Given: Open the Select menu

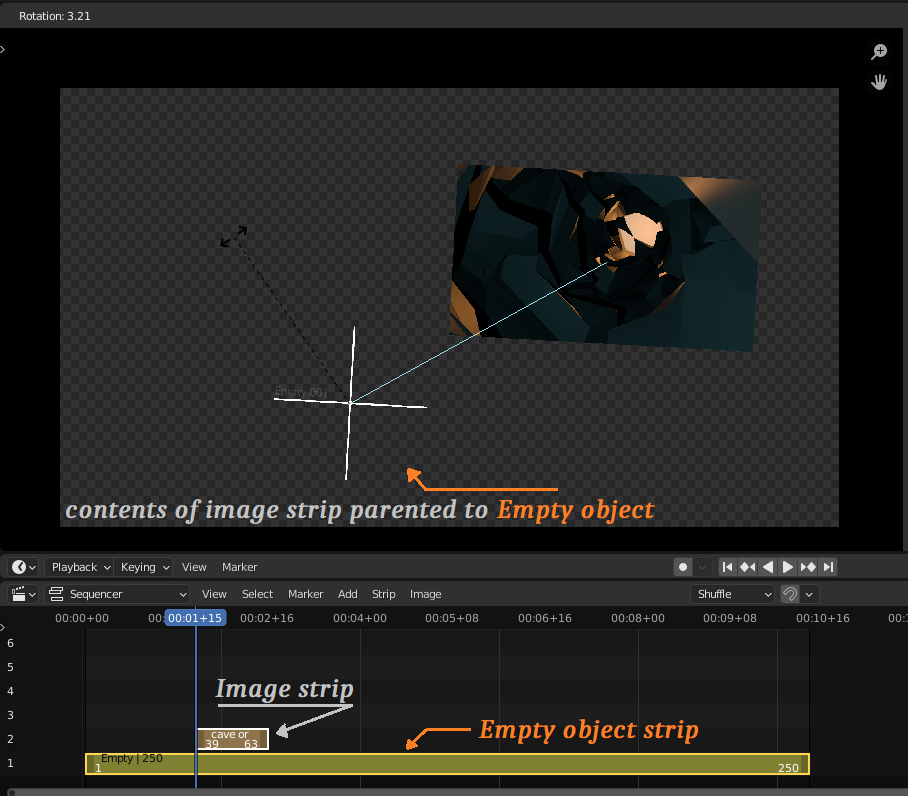Looking at the screenshot, I should point(257,594).
